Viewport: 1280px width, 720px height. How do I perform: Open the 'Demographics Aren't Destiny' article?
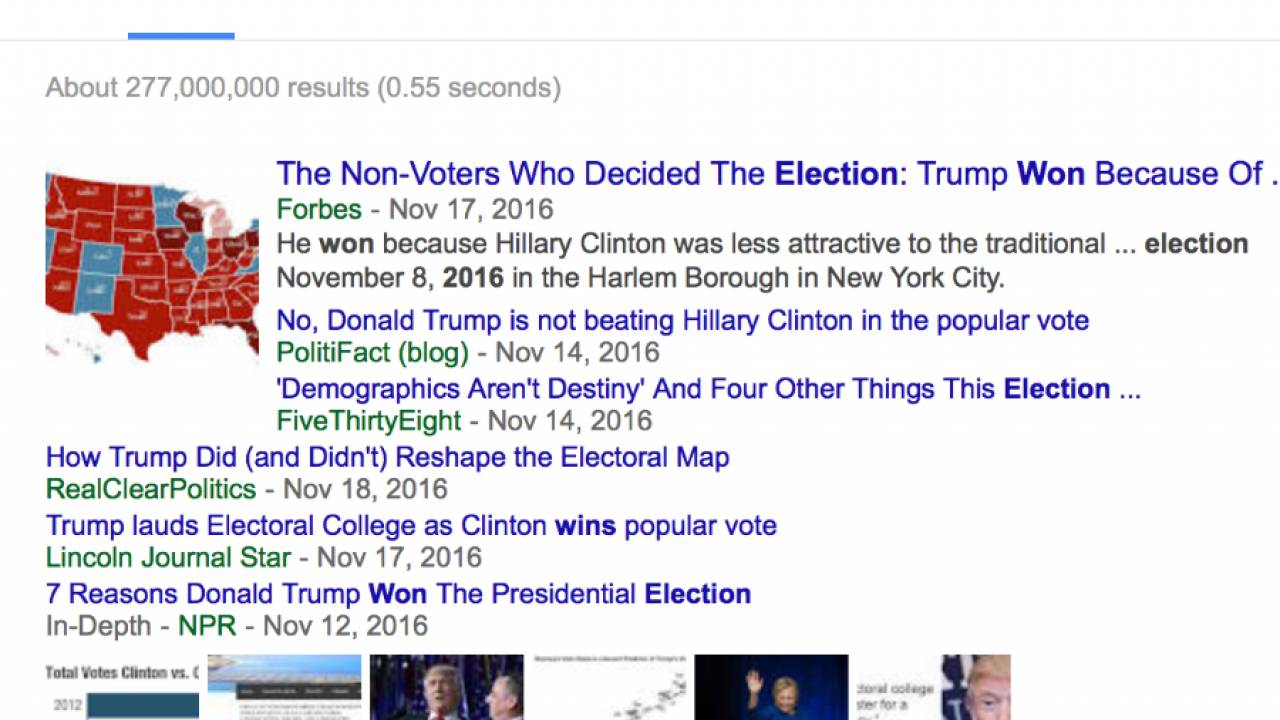708,389
